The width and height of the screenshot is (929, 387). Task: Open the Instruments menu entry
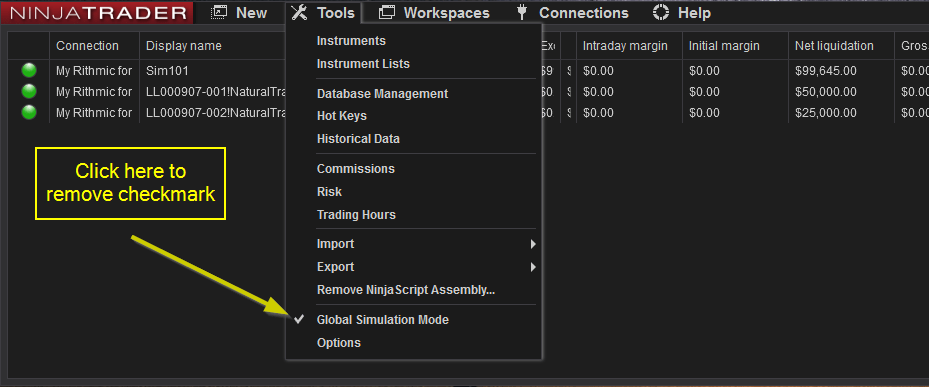(x=351, y=41)
